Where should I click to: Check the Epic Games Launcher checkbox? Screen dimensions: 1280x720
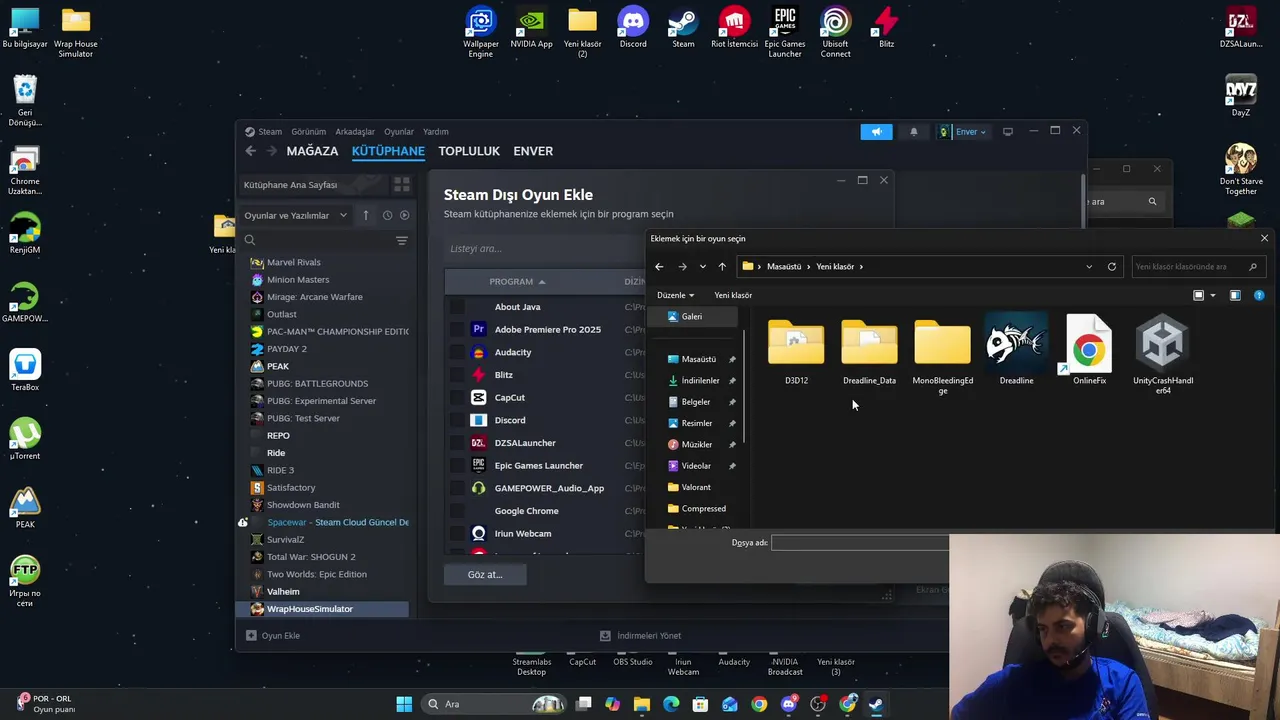[x=457, y=466]
